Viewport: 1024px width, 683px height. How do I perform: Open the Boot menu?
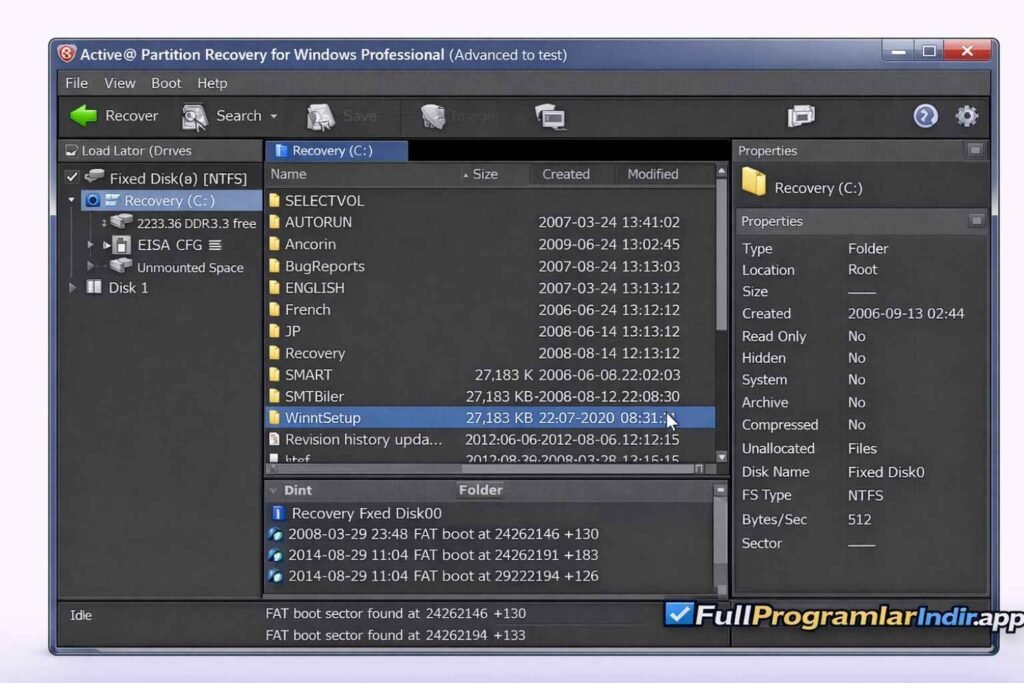click(166, 83)
